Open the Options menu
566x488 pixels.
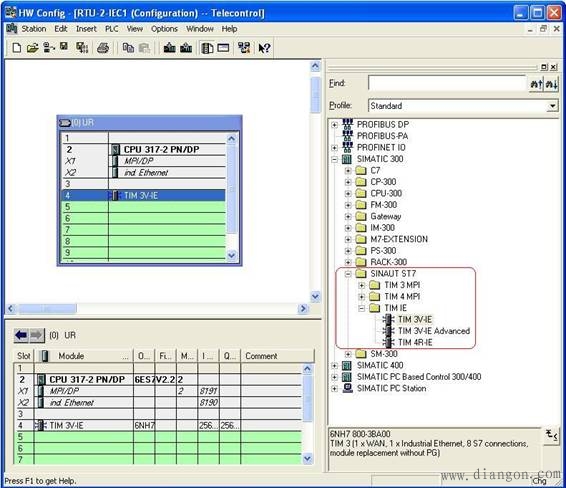pyautogui.click(x=164, y=29)
